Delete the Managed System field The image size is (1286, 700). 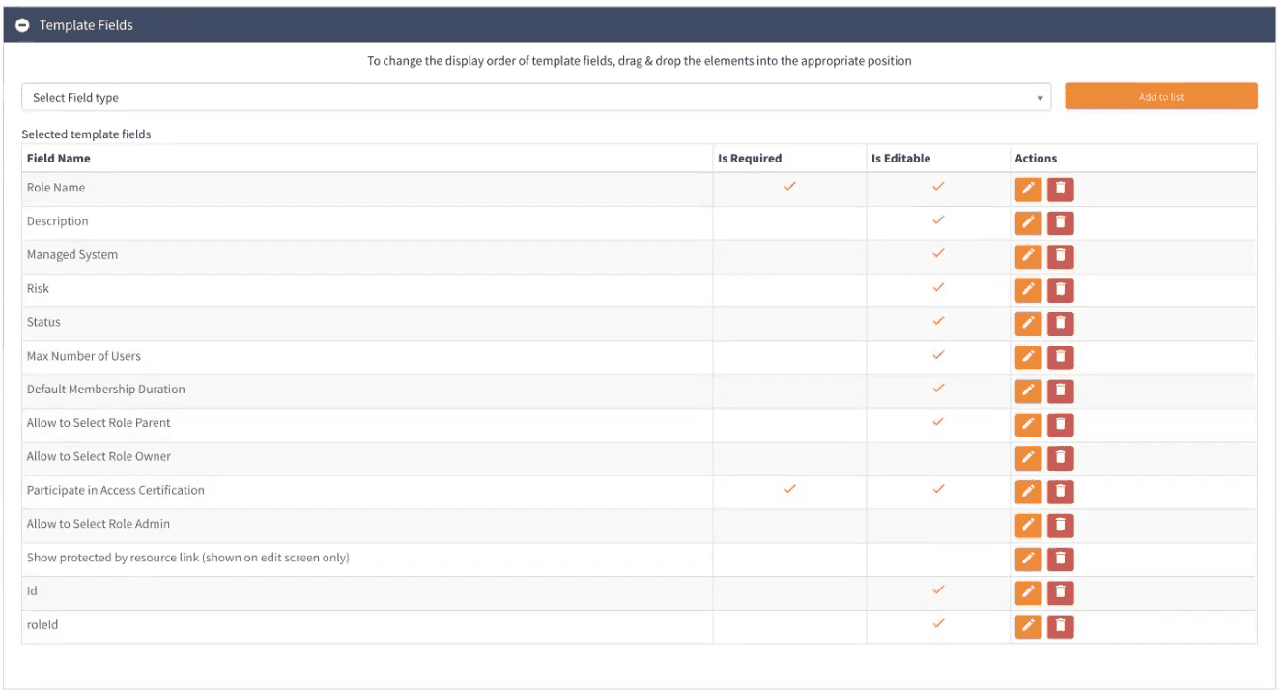pos(1060,257)
